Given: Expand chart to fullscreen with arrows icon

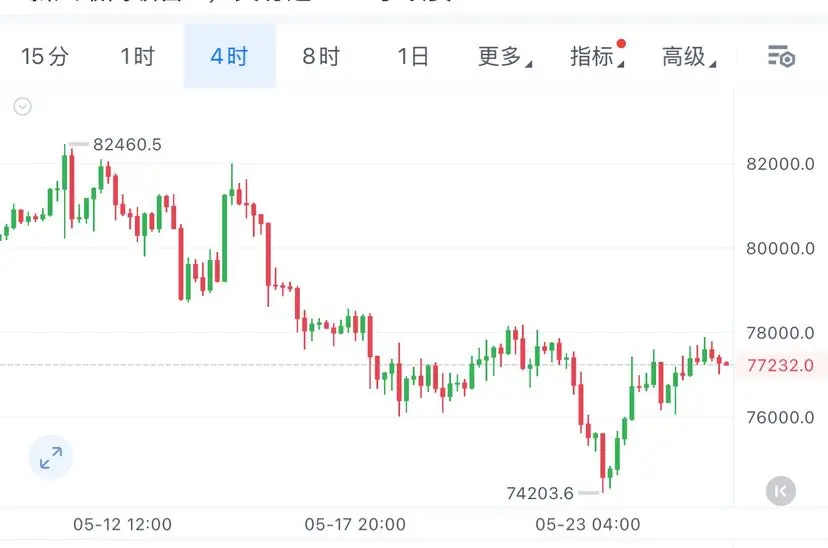Looking at the screenshot, I should pos(51,458).
